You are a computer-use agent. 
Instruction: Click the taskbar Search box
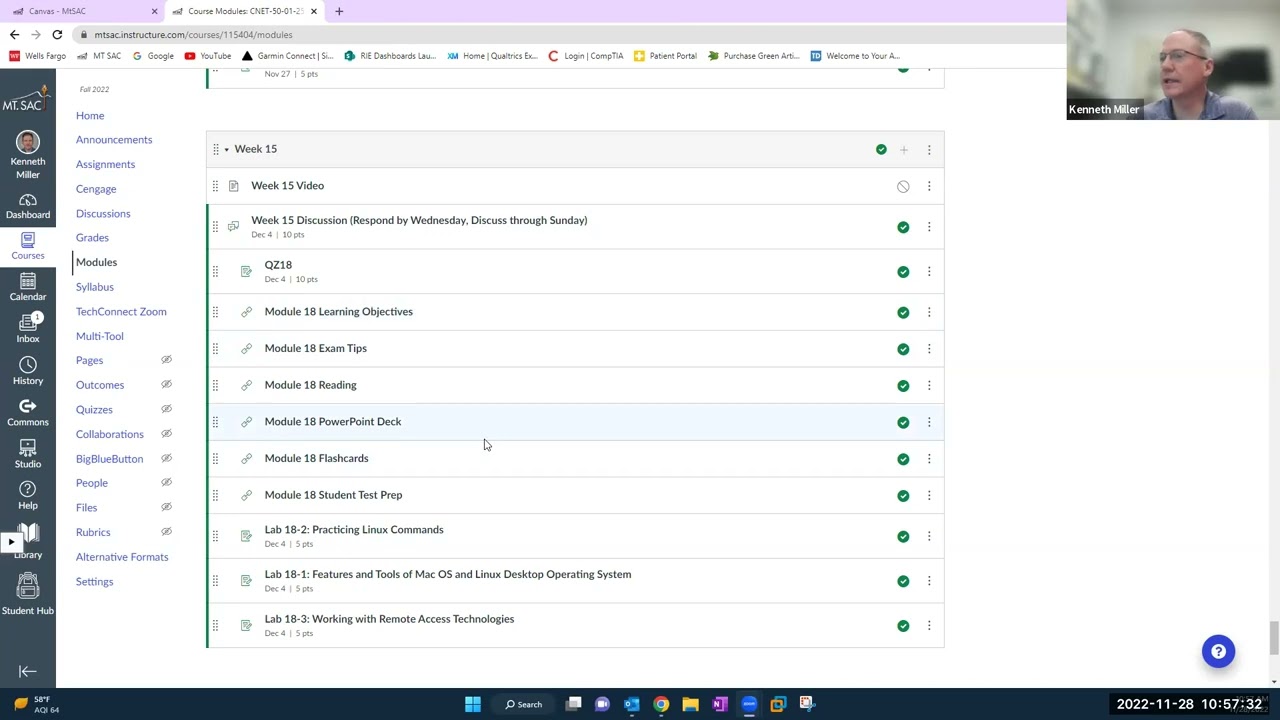click(523, 704)
